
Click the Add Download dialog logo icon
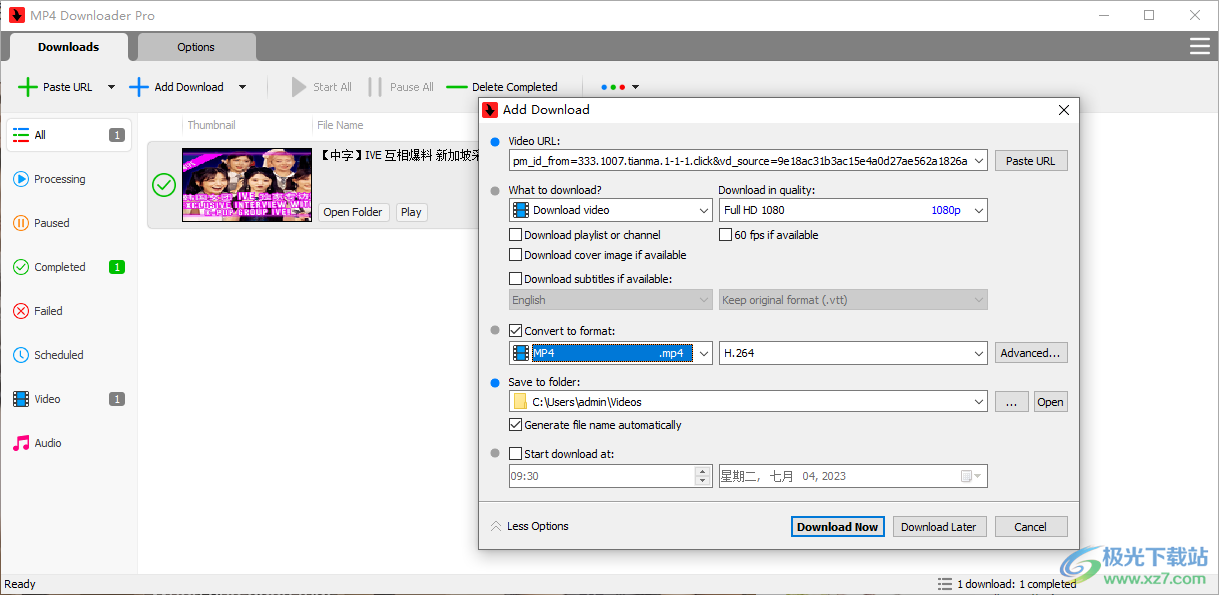[490, 110]
